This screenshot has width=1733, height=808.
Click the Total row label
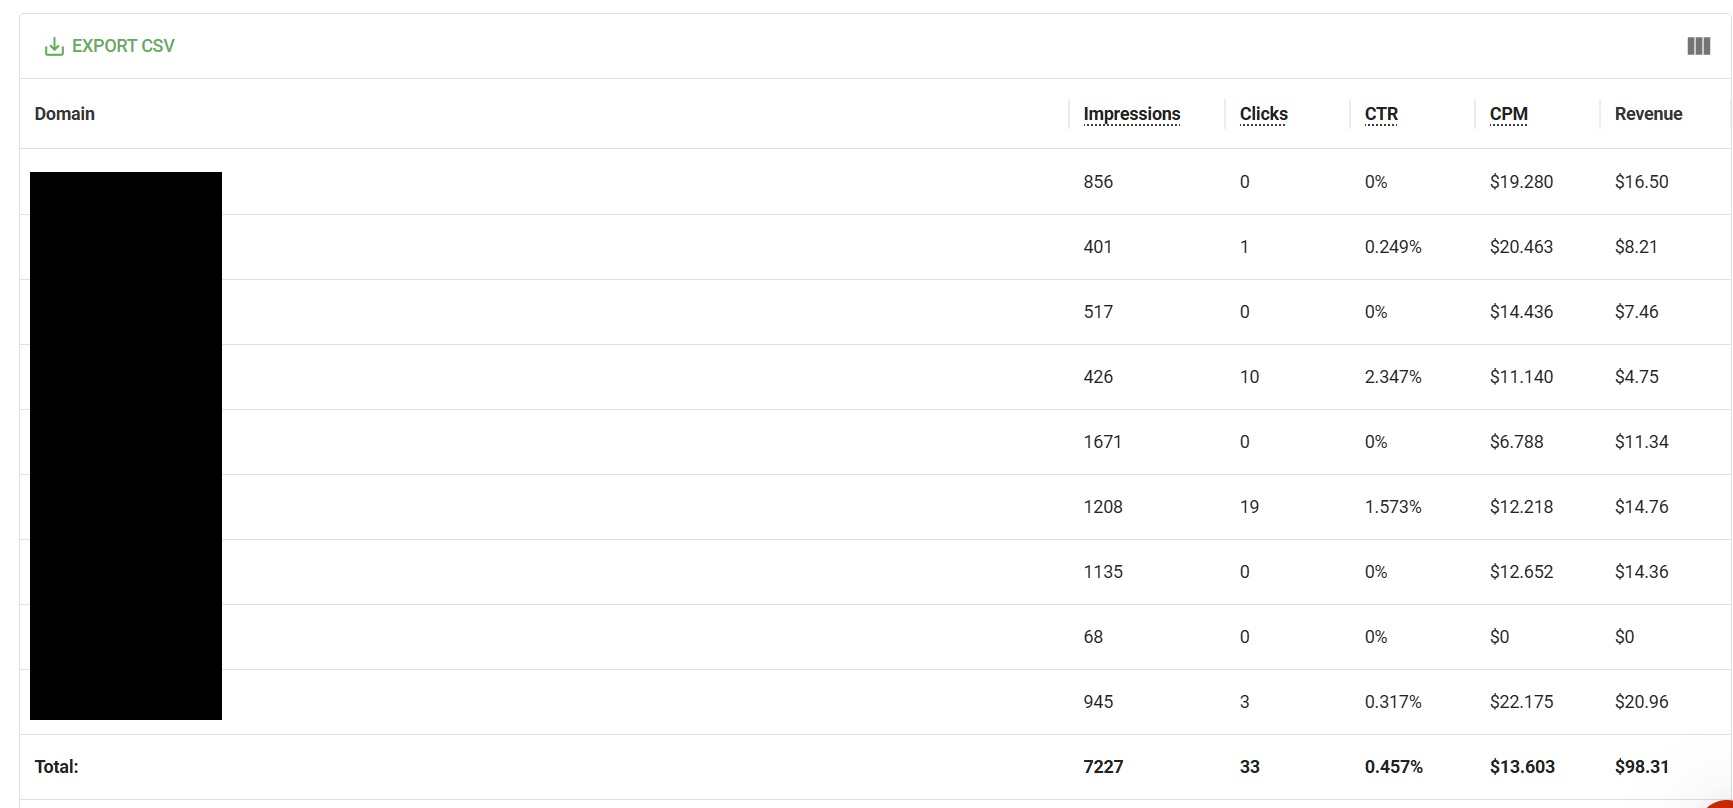[57, 767]
